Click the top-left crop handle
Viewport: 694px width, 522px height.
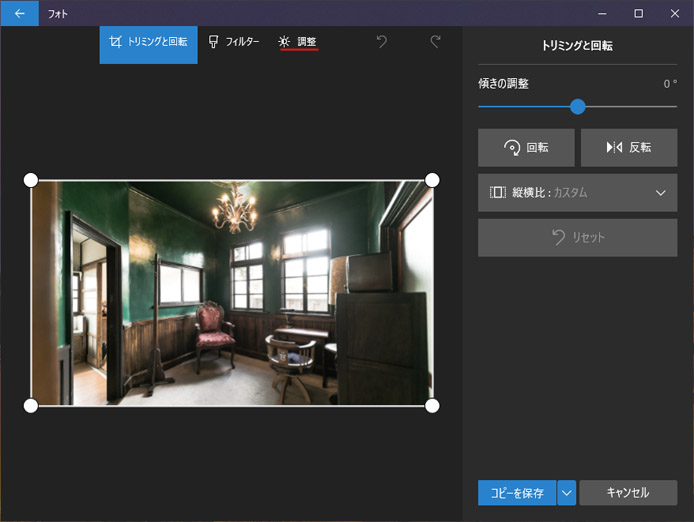(x=31, y=180)
